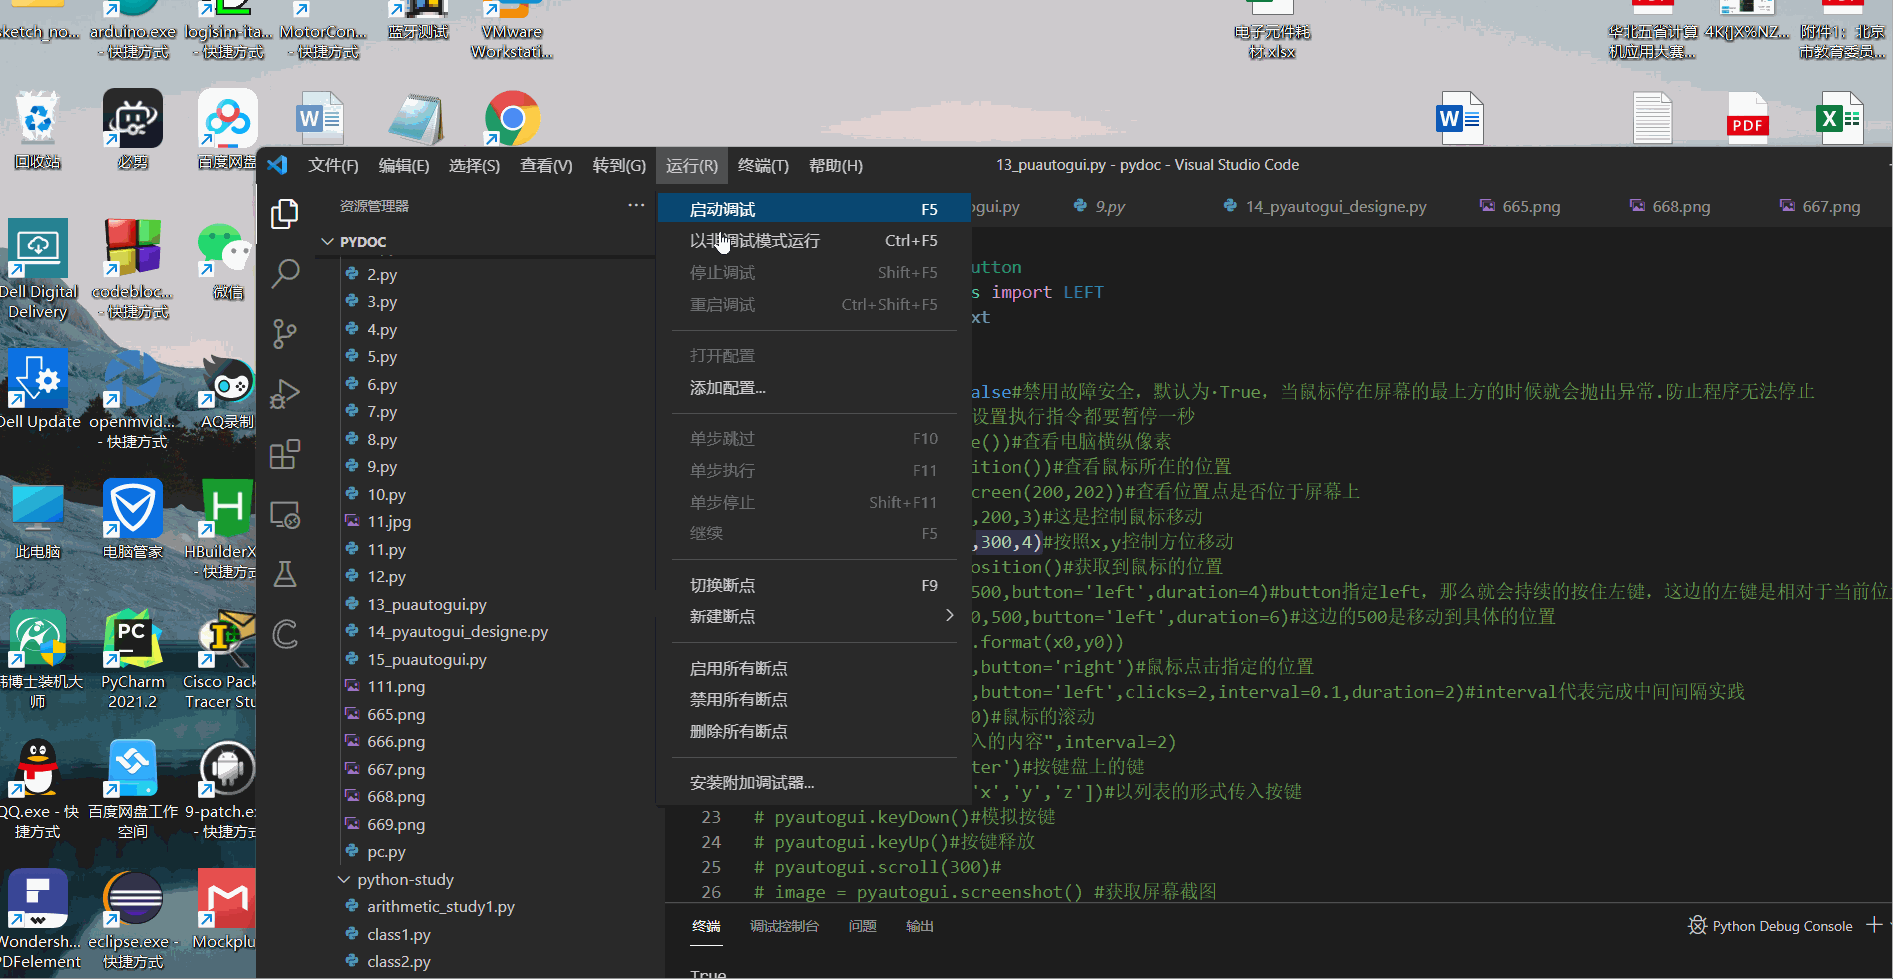Open the Excel file icon on desktop

coord(1839,119)
